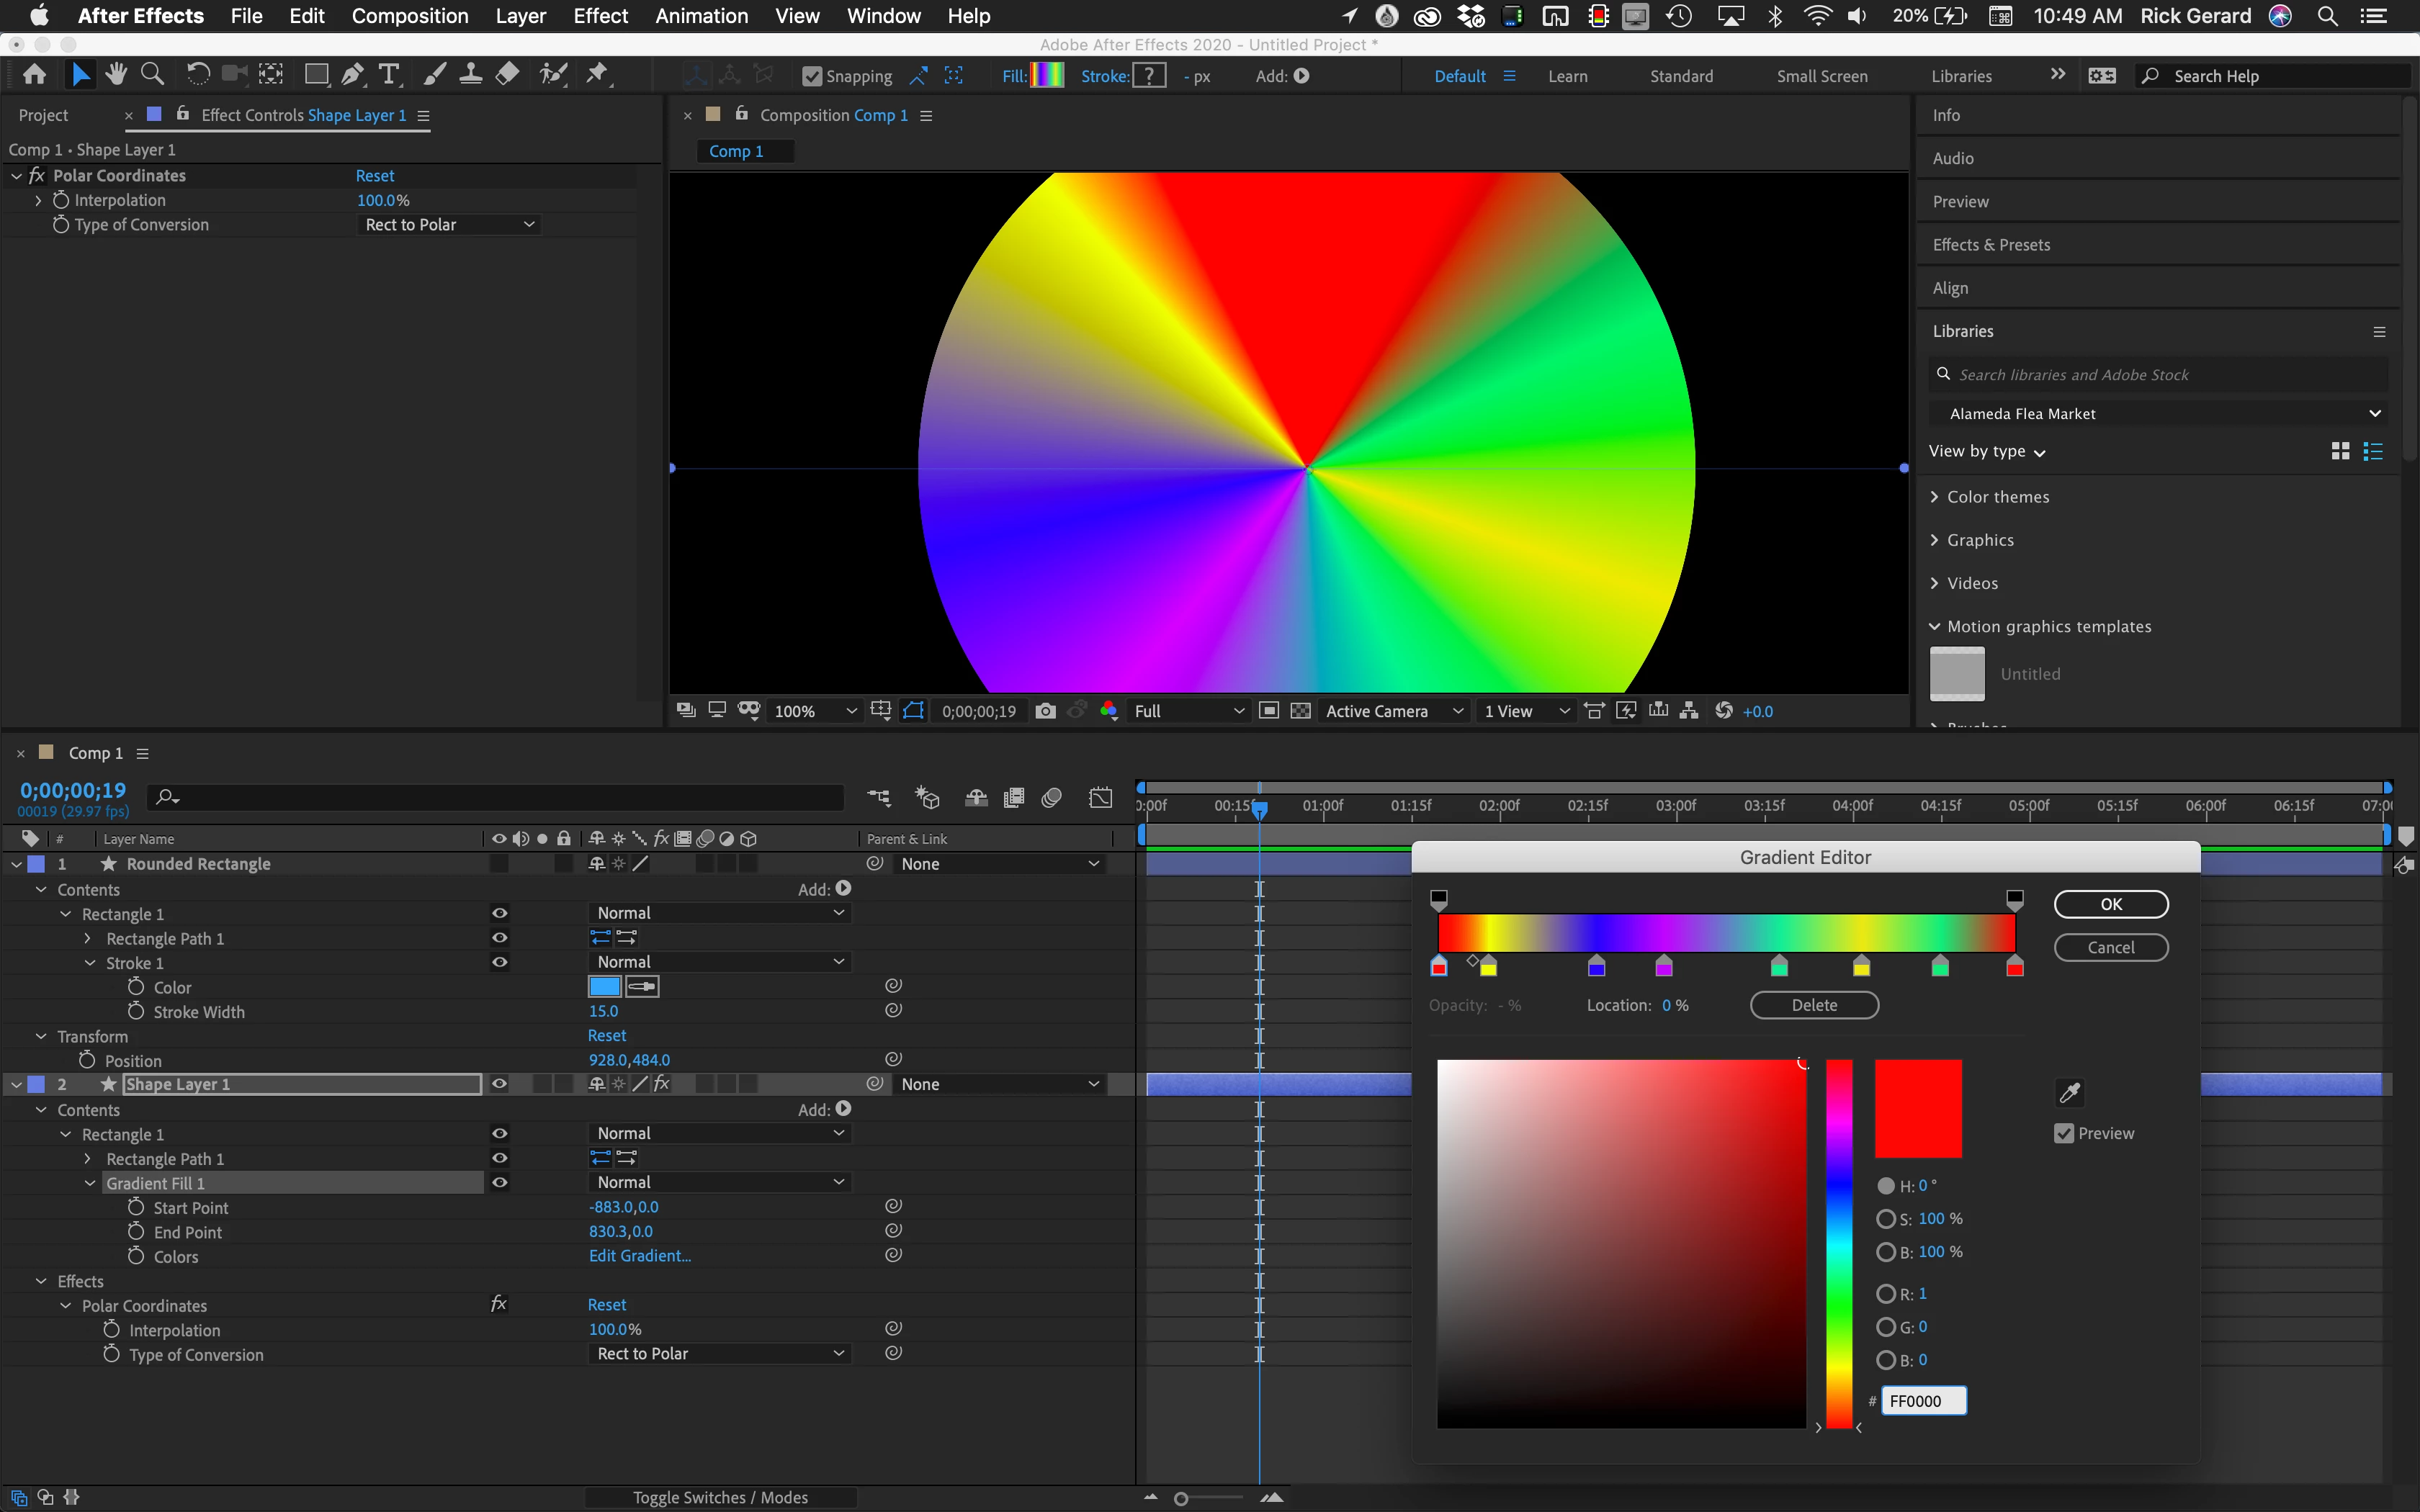
Task: Click Edit Gradient link for Colors
Action: [x=640, y=1256]
